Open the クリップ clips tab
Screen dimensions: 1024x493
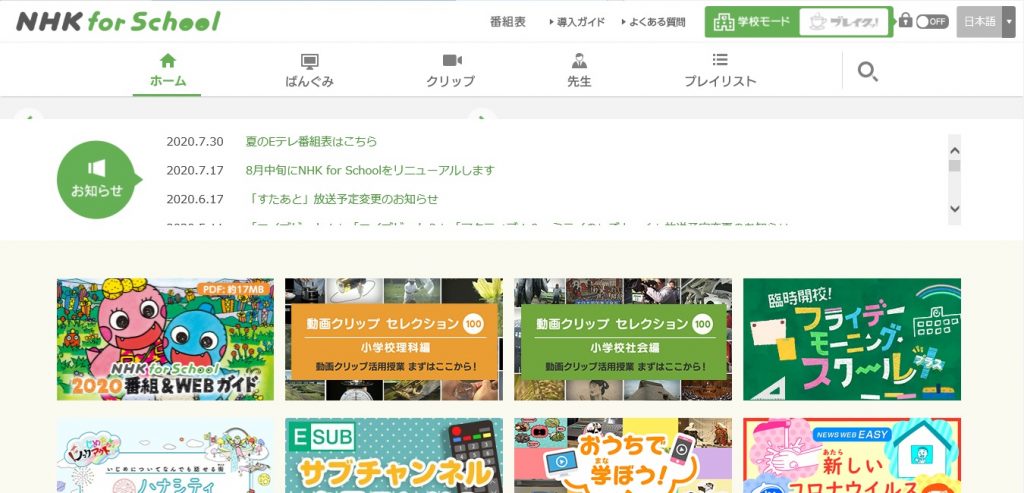451,71
